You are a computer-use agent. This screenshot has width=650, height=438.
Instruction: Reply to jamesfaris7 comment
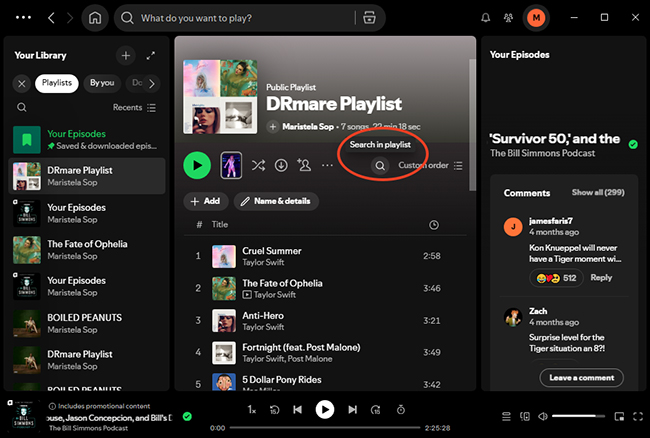coord(601,278)
